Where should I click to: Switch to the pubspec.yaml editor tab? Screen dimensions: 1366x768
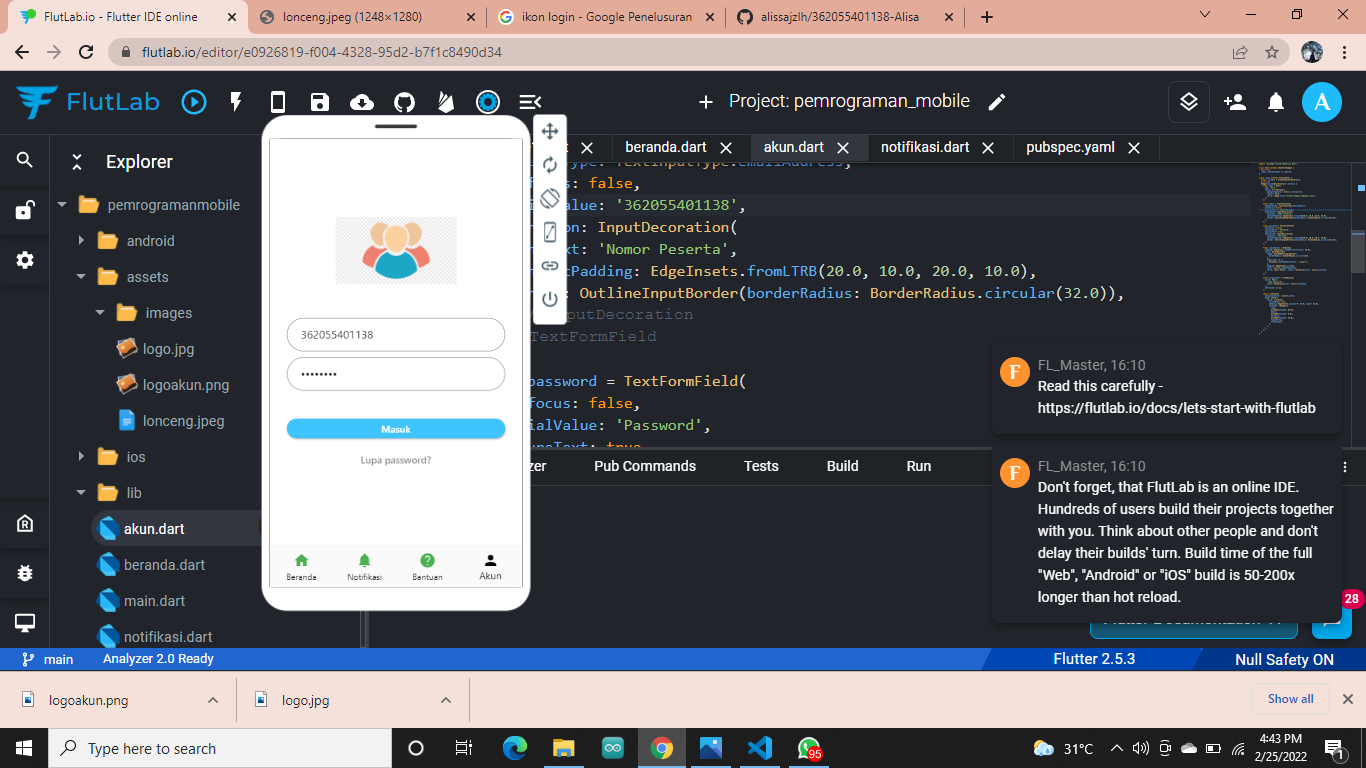(x=1070, y=147)
